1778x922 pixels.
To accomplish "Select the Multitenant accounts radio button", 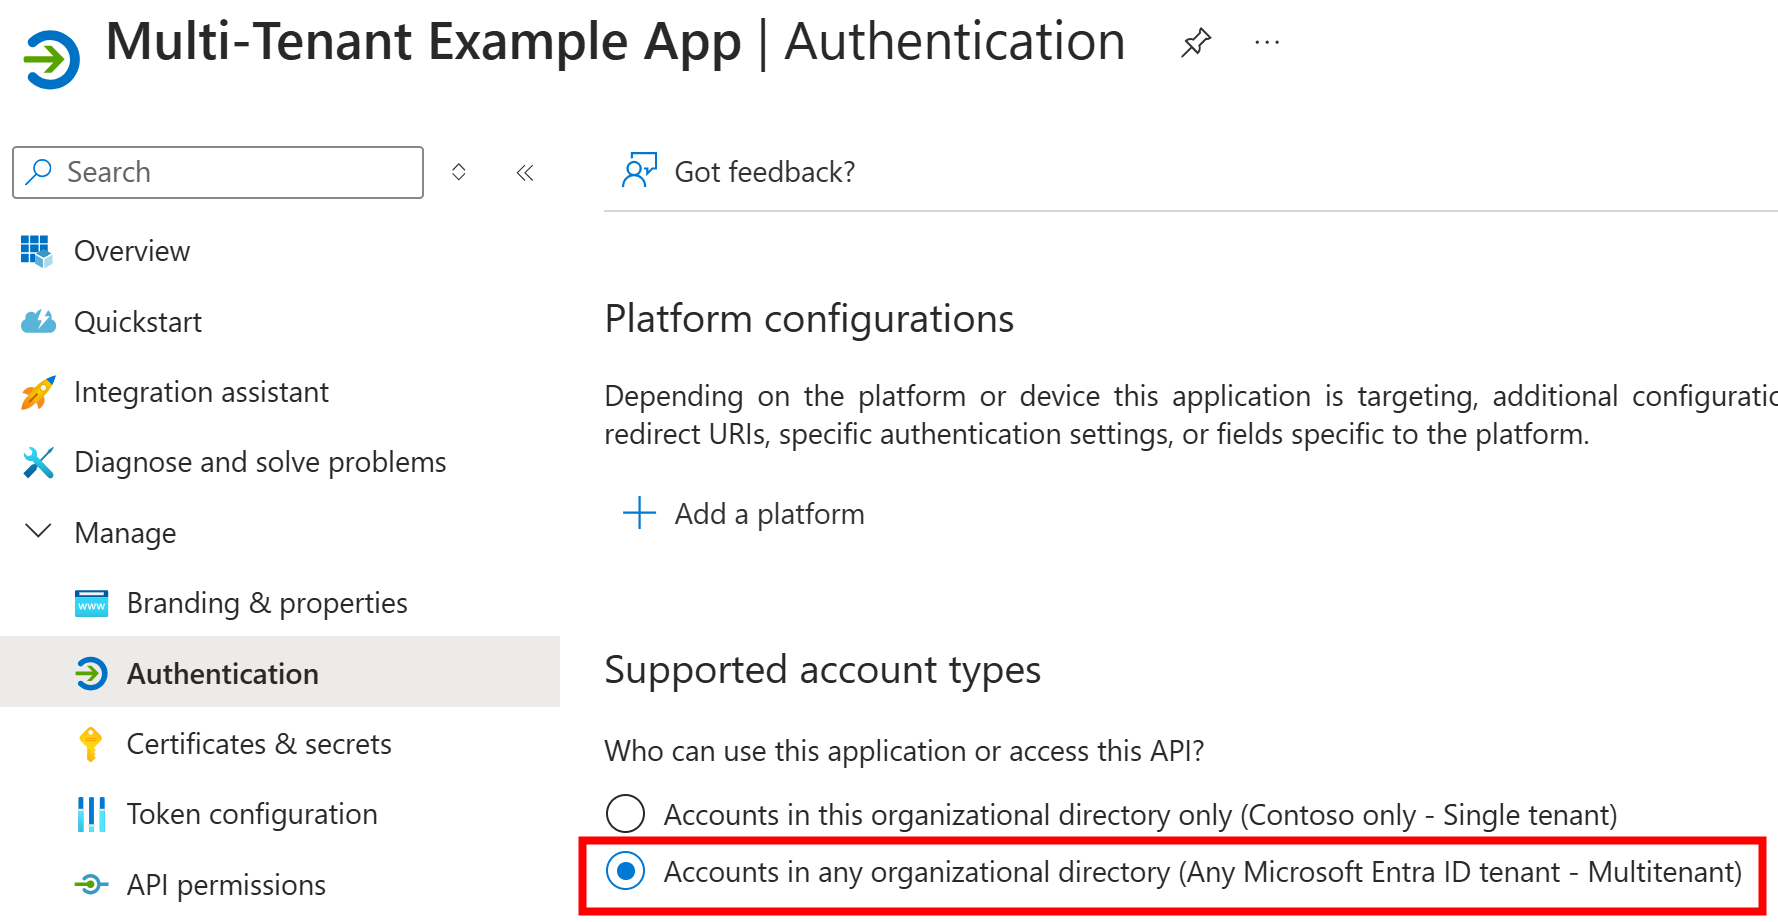I will [x=626, y=871].
